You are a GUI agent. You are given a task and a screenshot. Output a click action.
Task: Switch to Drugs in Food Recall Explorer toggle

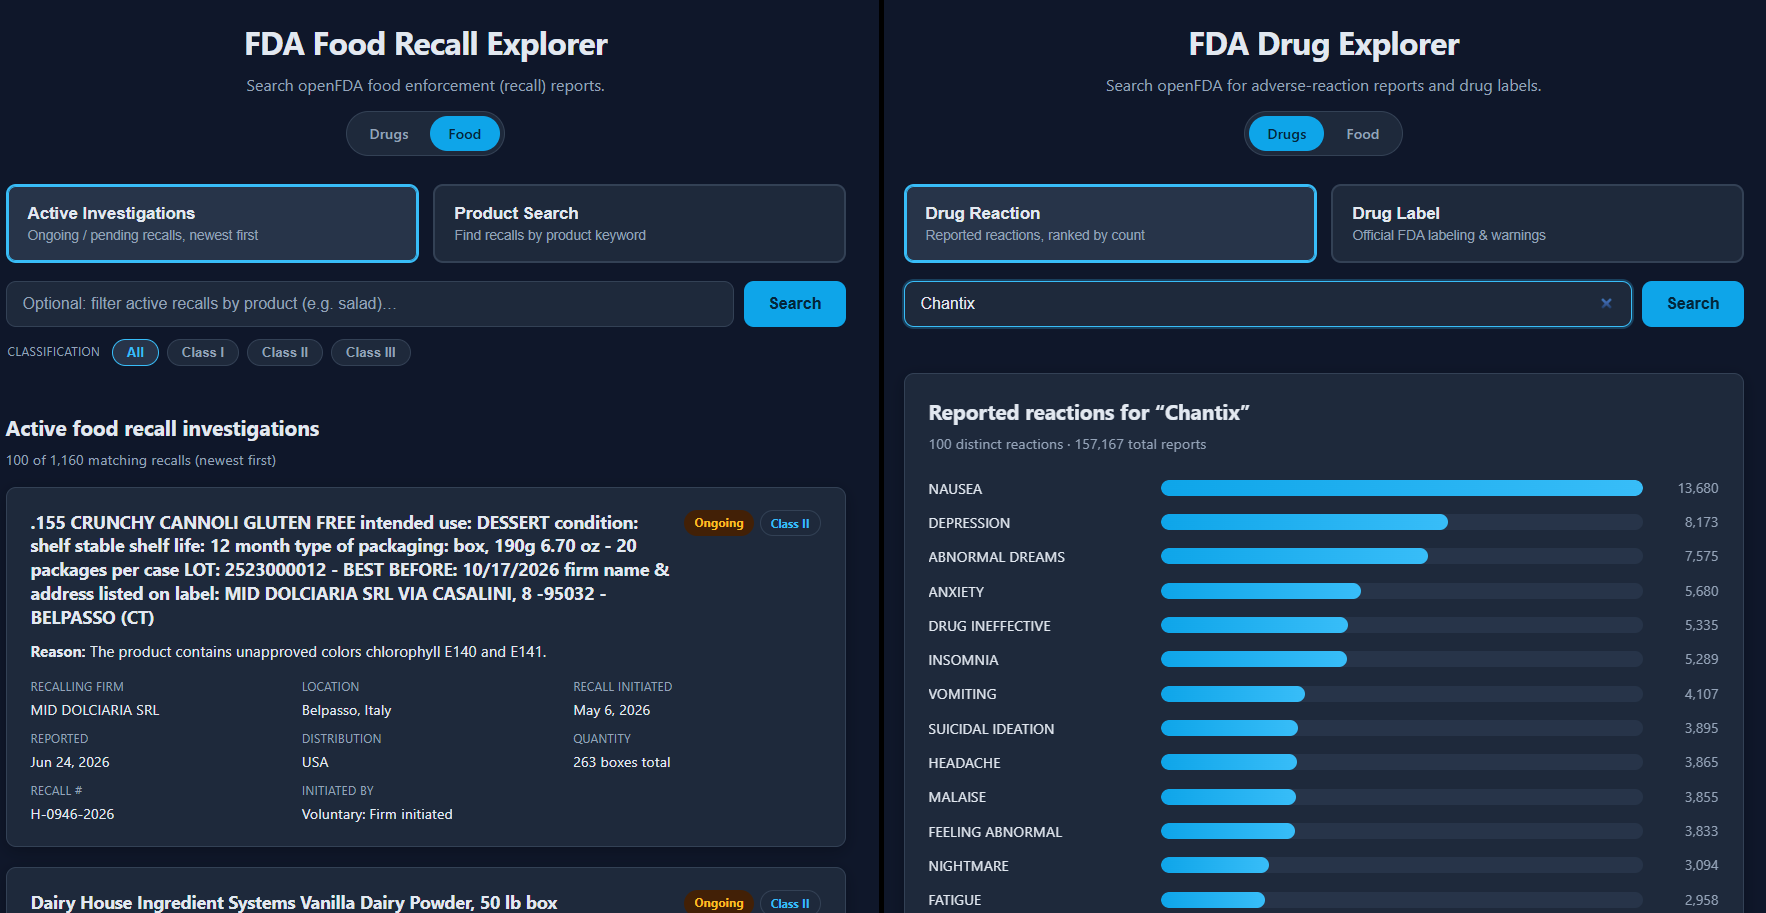pos(389,134)
